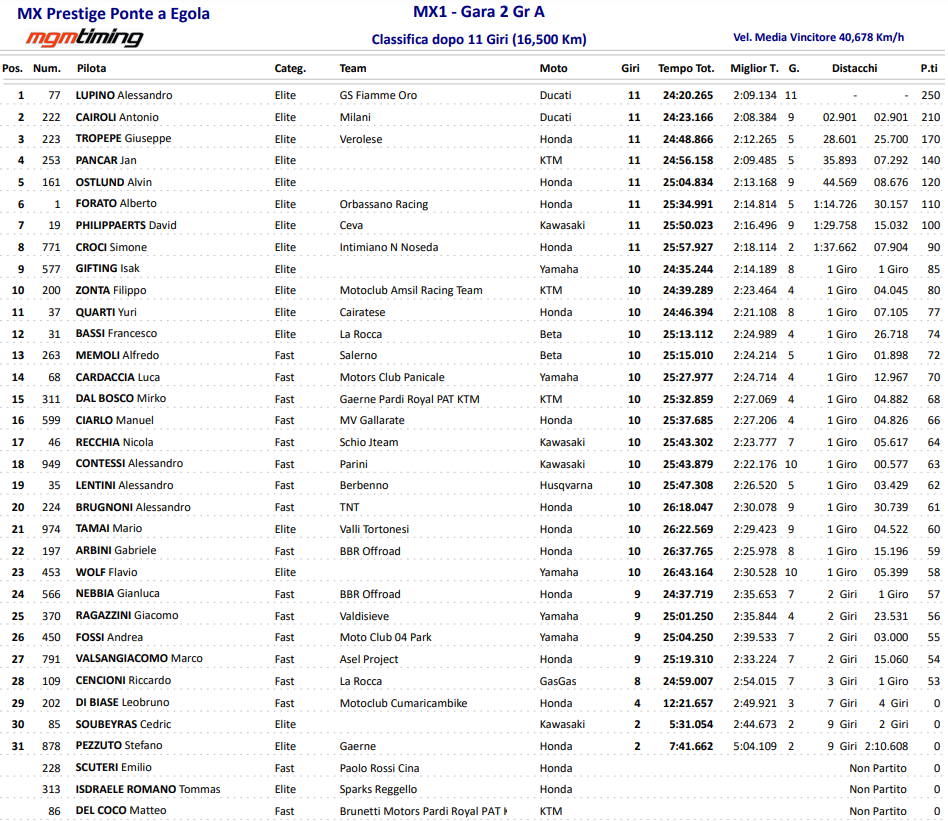Image resolution: width=948 pixels, height=821 pixels.
Task: Click rider 'NEBBIA Gianluca'
Action: coord(117,594)
